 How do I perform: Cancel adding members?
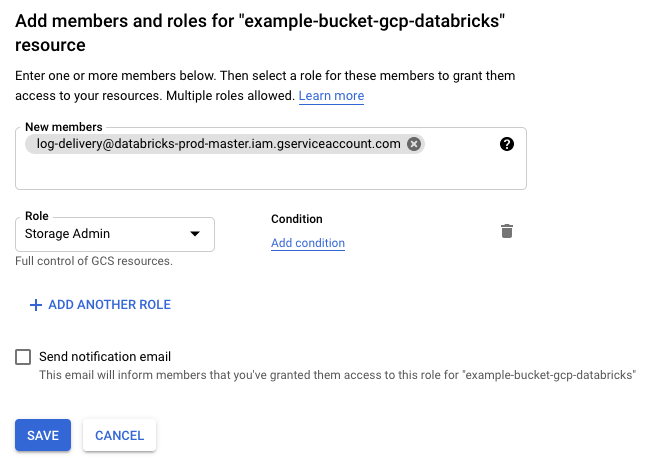119,435
